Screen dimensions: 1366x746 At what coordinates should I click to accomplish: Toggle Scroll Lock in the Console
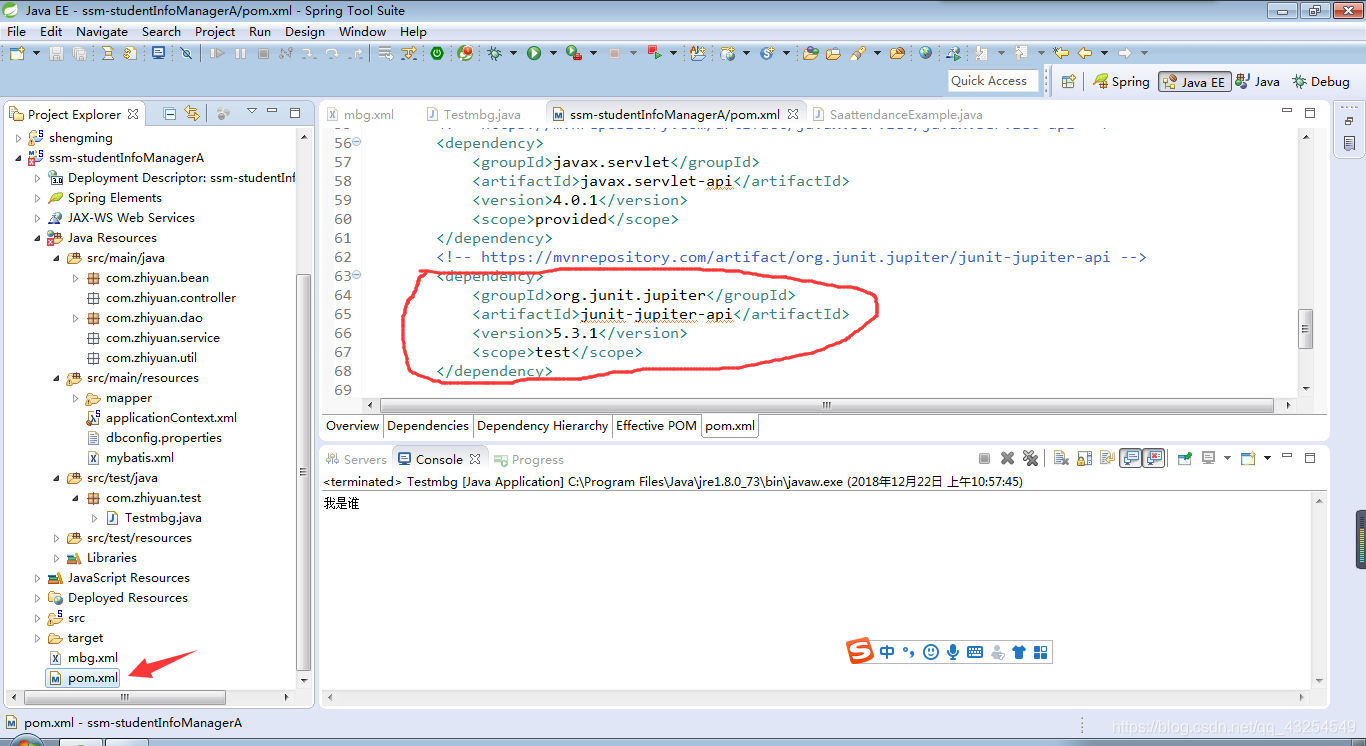coord(1085,458)
